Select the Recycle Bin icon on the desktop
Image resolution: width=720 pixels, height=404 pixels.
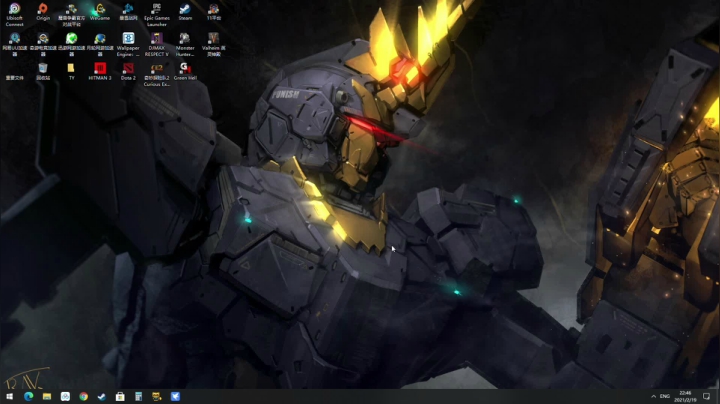(43, 71)
